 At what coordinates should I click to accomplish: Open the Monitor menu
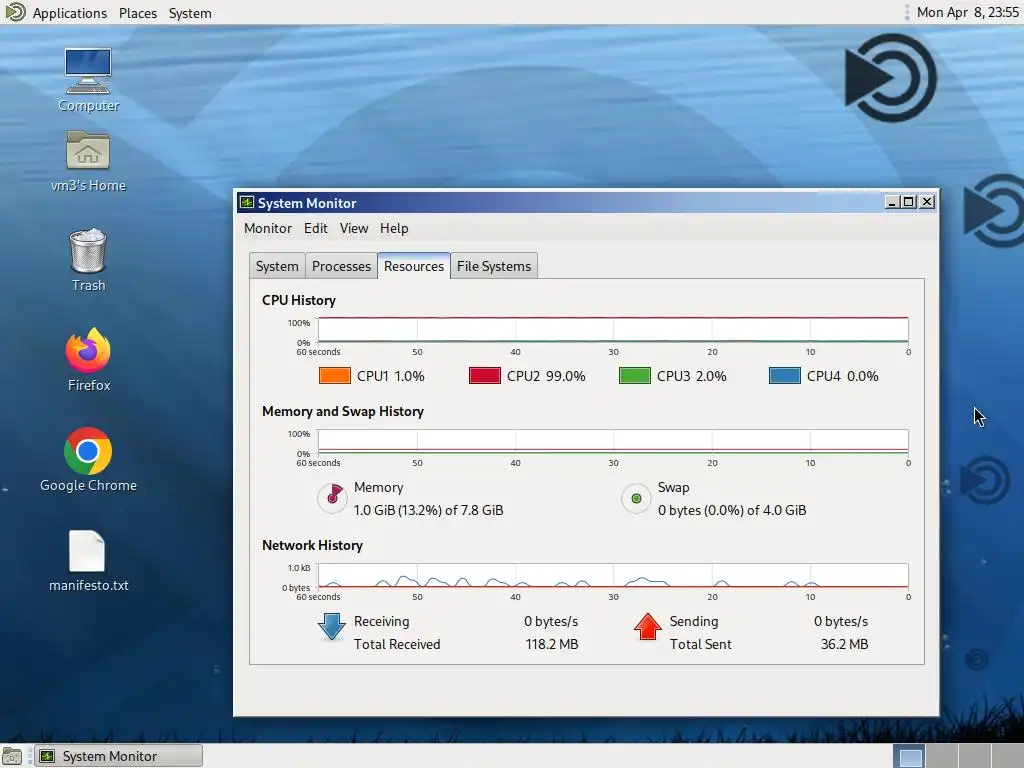pyautogui.click(x=268, y=229)
